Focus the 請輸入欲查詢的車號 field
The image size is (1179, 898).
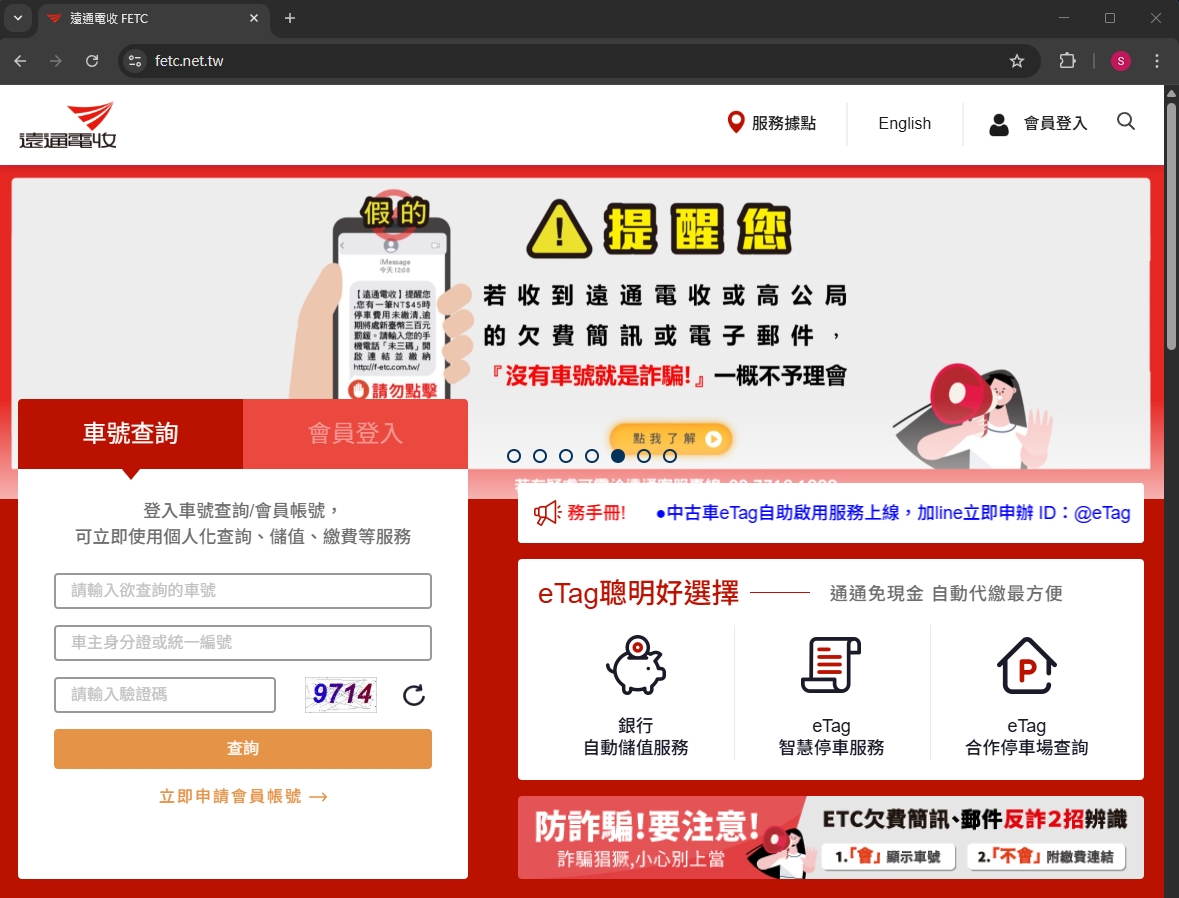243,590
